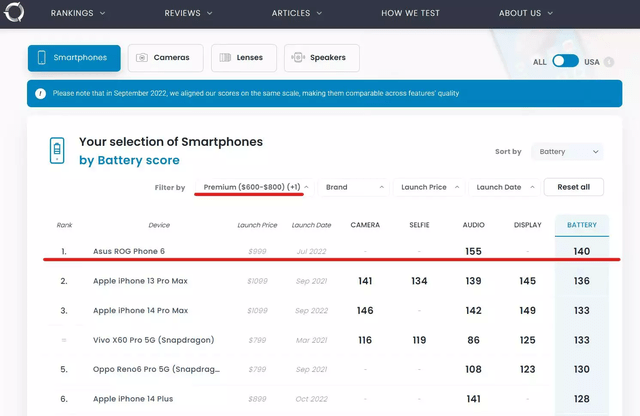
Task: Open the Apple iPhone 14 Pro Max entry
Action: [140, 310]
